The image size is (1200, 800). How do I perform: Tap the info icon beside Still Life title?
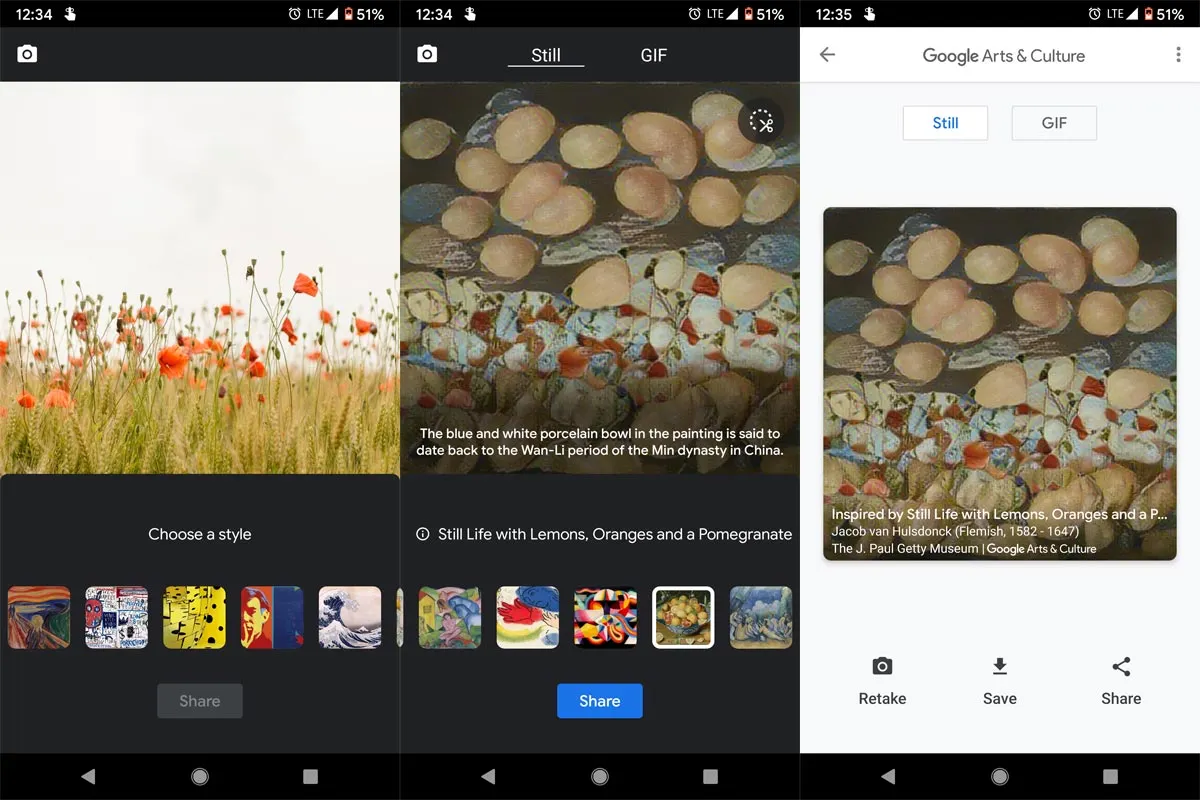(x=423, y=535)
